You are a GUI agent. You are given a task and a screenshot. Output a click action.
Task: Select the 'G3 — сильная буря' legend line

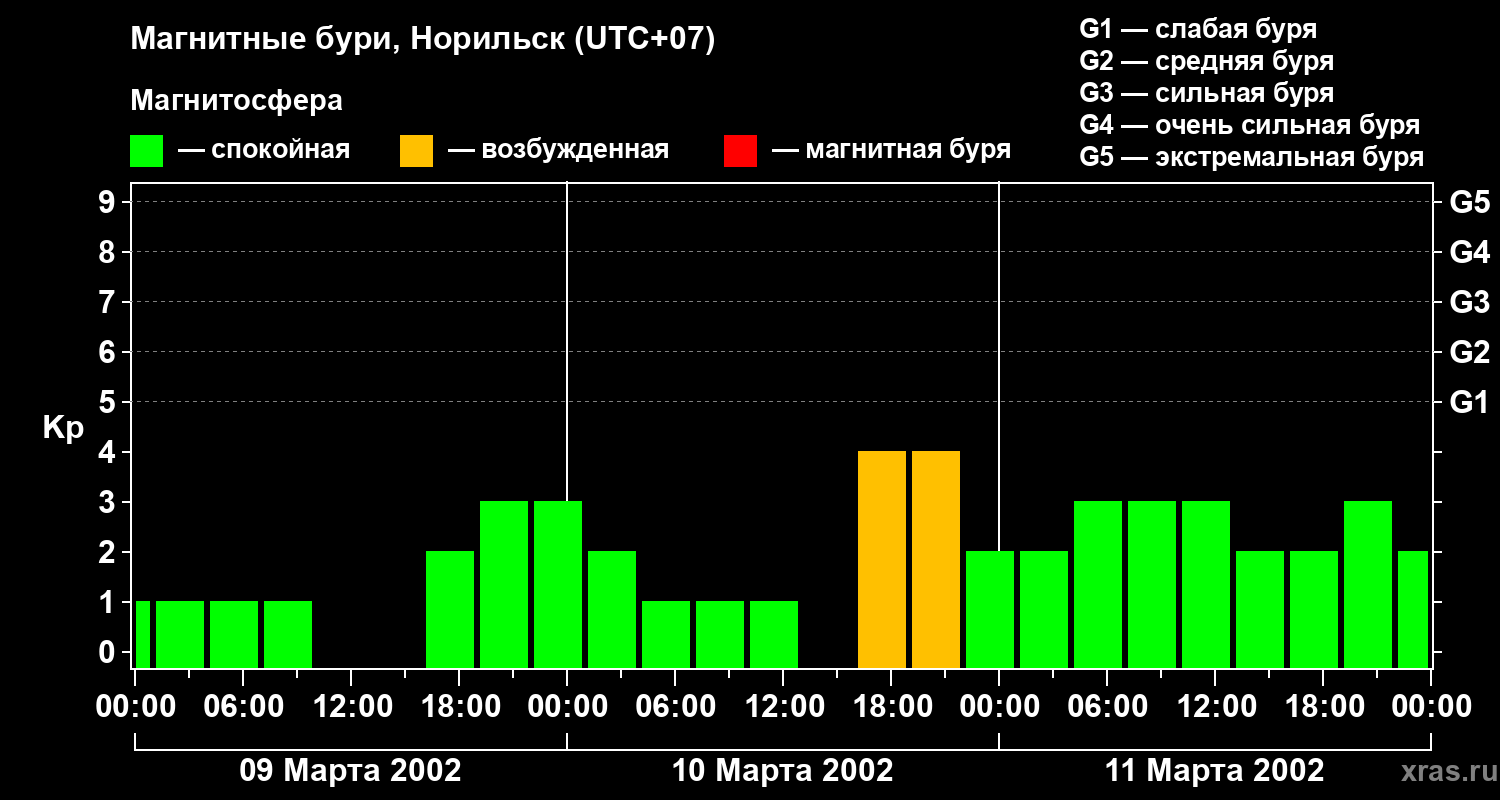tap(1206, 93)
